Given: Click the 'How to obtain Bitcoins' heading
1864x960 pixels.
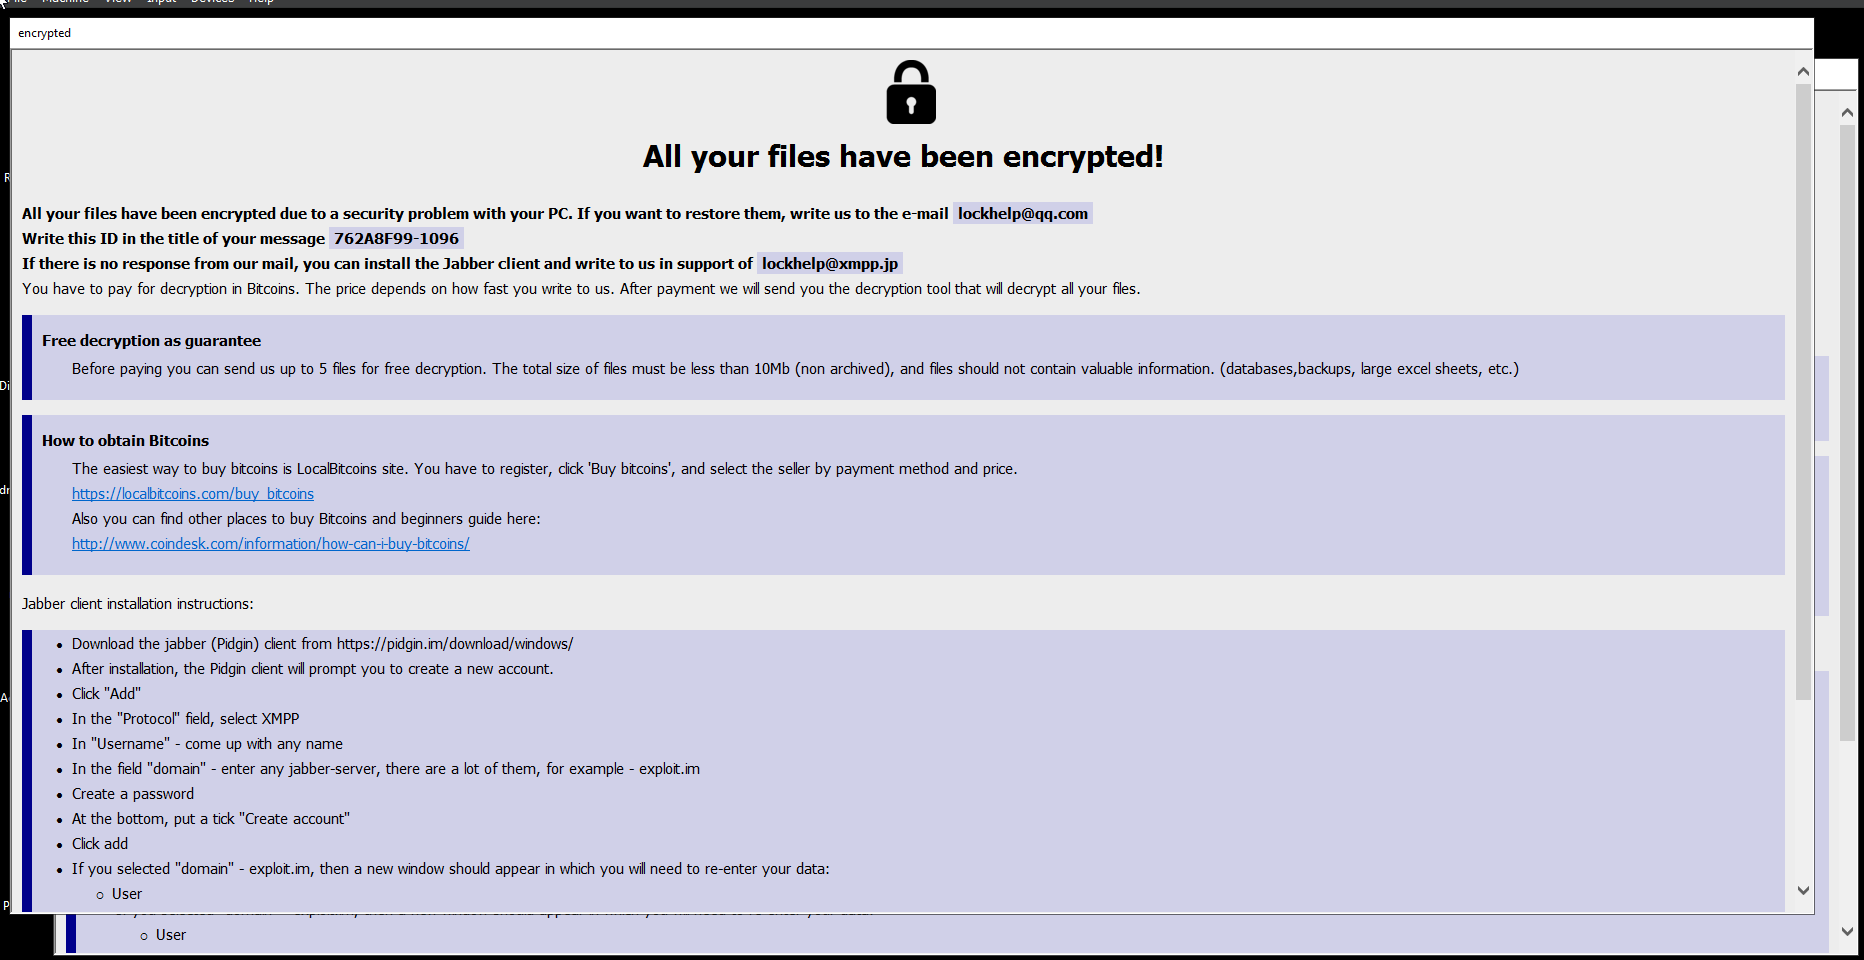Looking at the screenshot, I should click(x=125, y=441).
